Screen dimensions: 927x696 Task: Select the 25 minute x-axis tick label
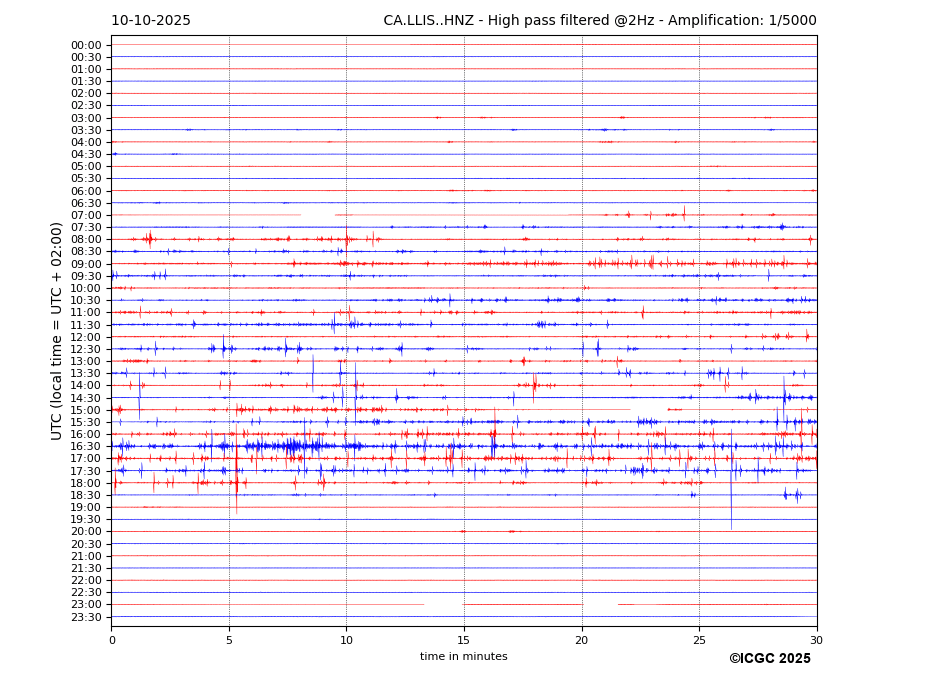[699, 640]
